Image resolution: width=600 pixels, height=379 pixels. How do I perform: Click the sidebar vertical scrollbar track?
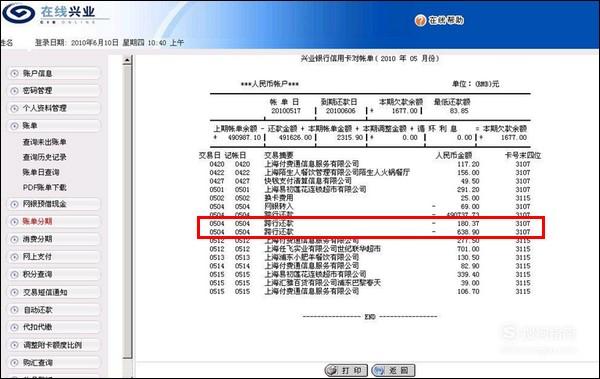point(127,211)
